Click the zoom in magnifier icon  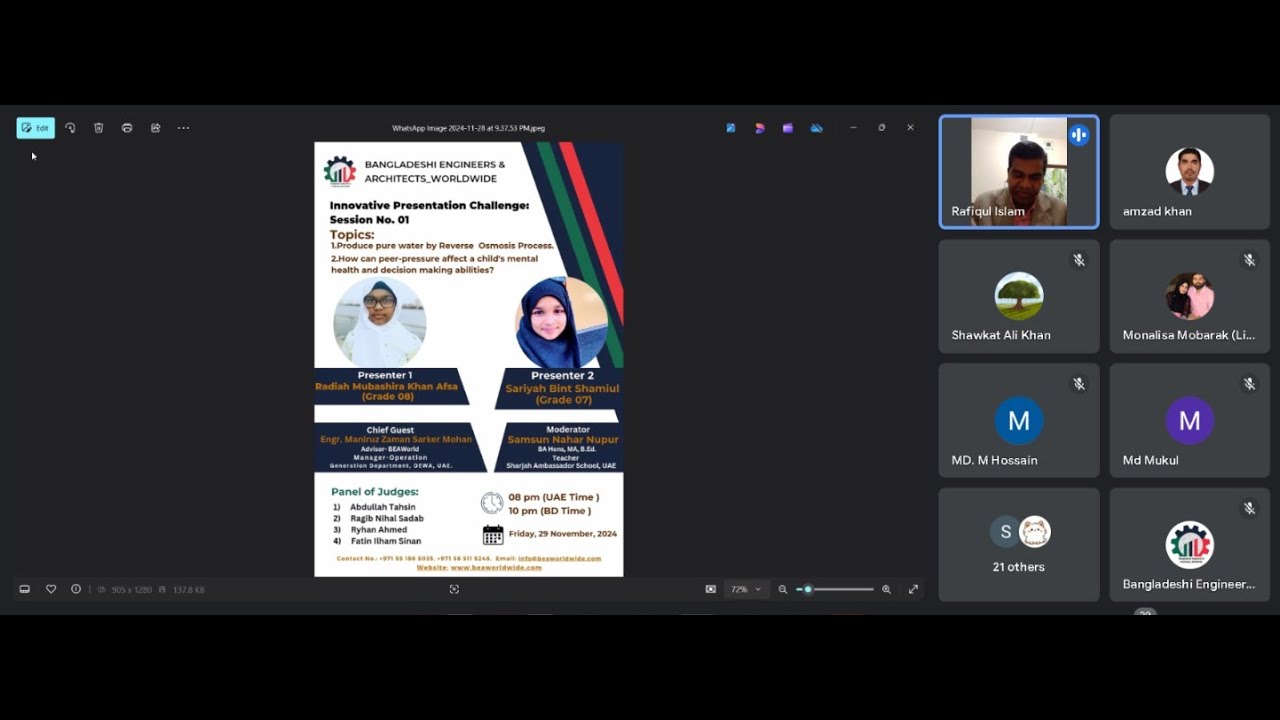886,590
